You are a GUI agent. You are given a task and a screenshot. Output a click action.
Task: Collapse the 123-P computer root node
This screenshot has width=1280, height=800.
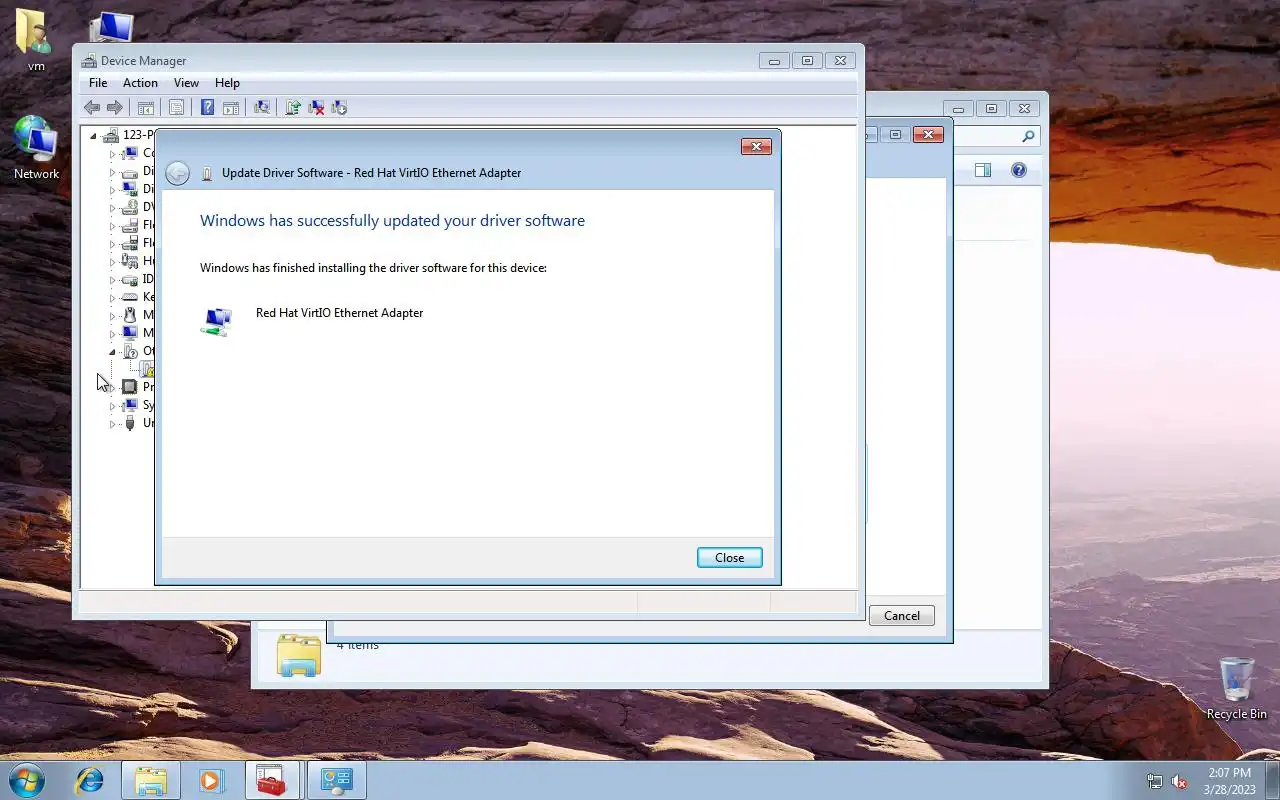click(93, 135)
